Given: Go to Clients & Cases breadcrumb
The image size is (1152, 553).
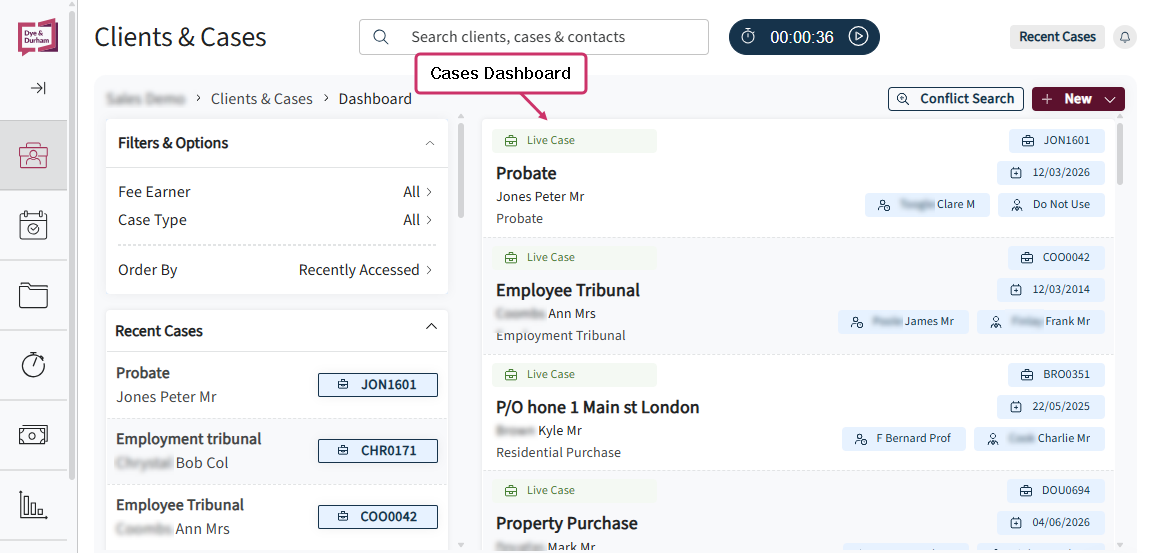Looking at the screenshot, I should (262, 98).
